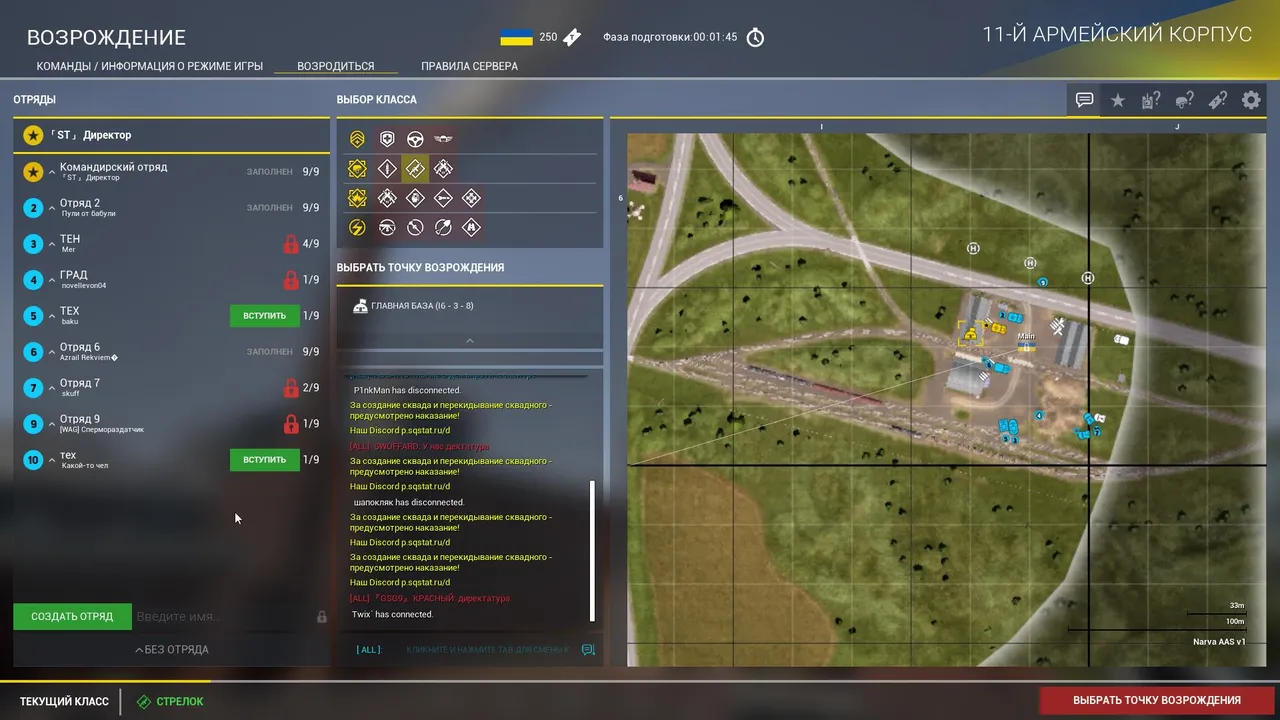Screen dimensions: 1280x720
Task: Open the ticket info icon with question mark
Action: tap(1218, 100)
